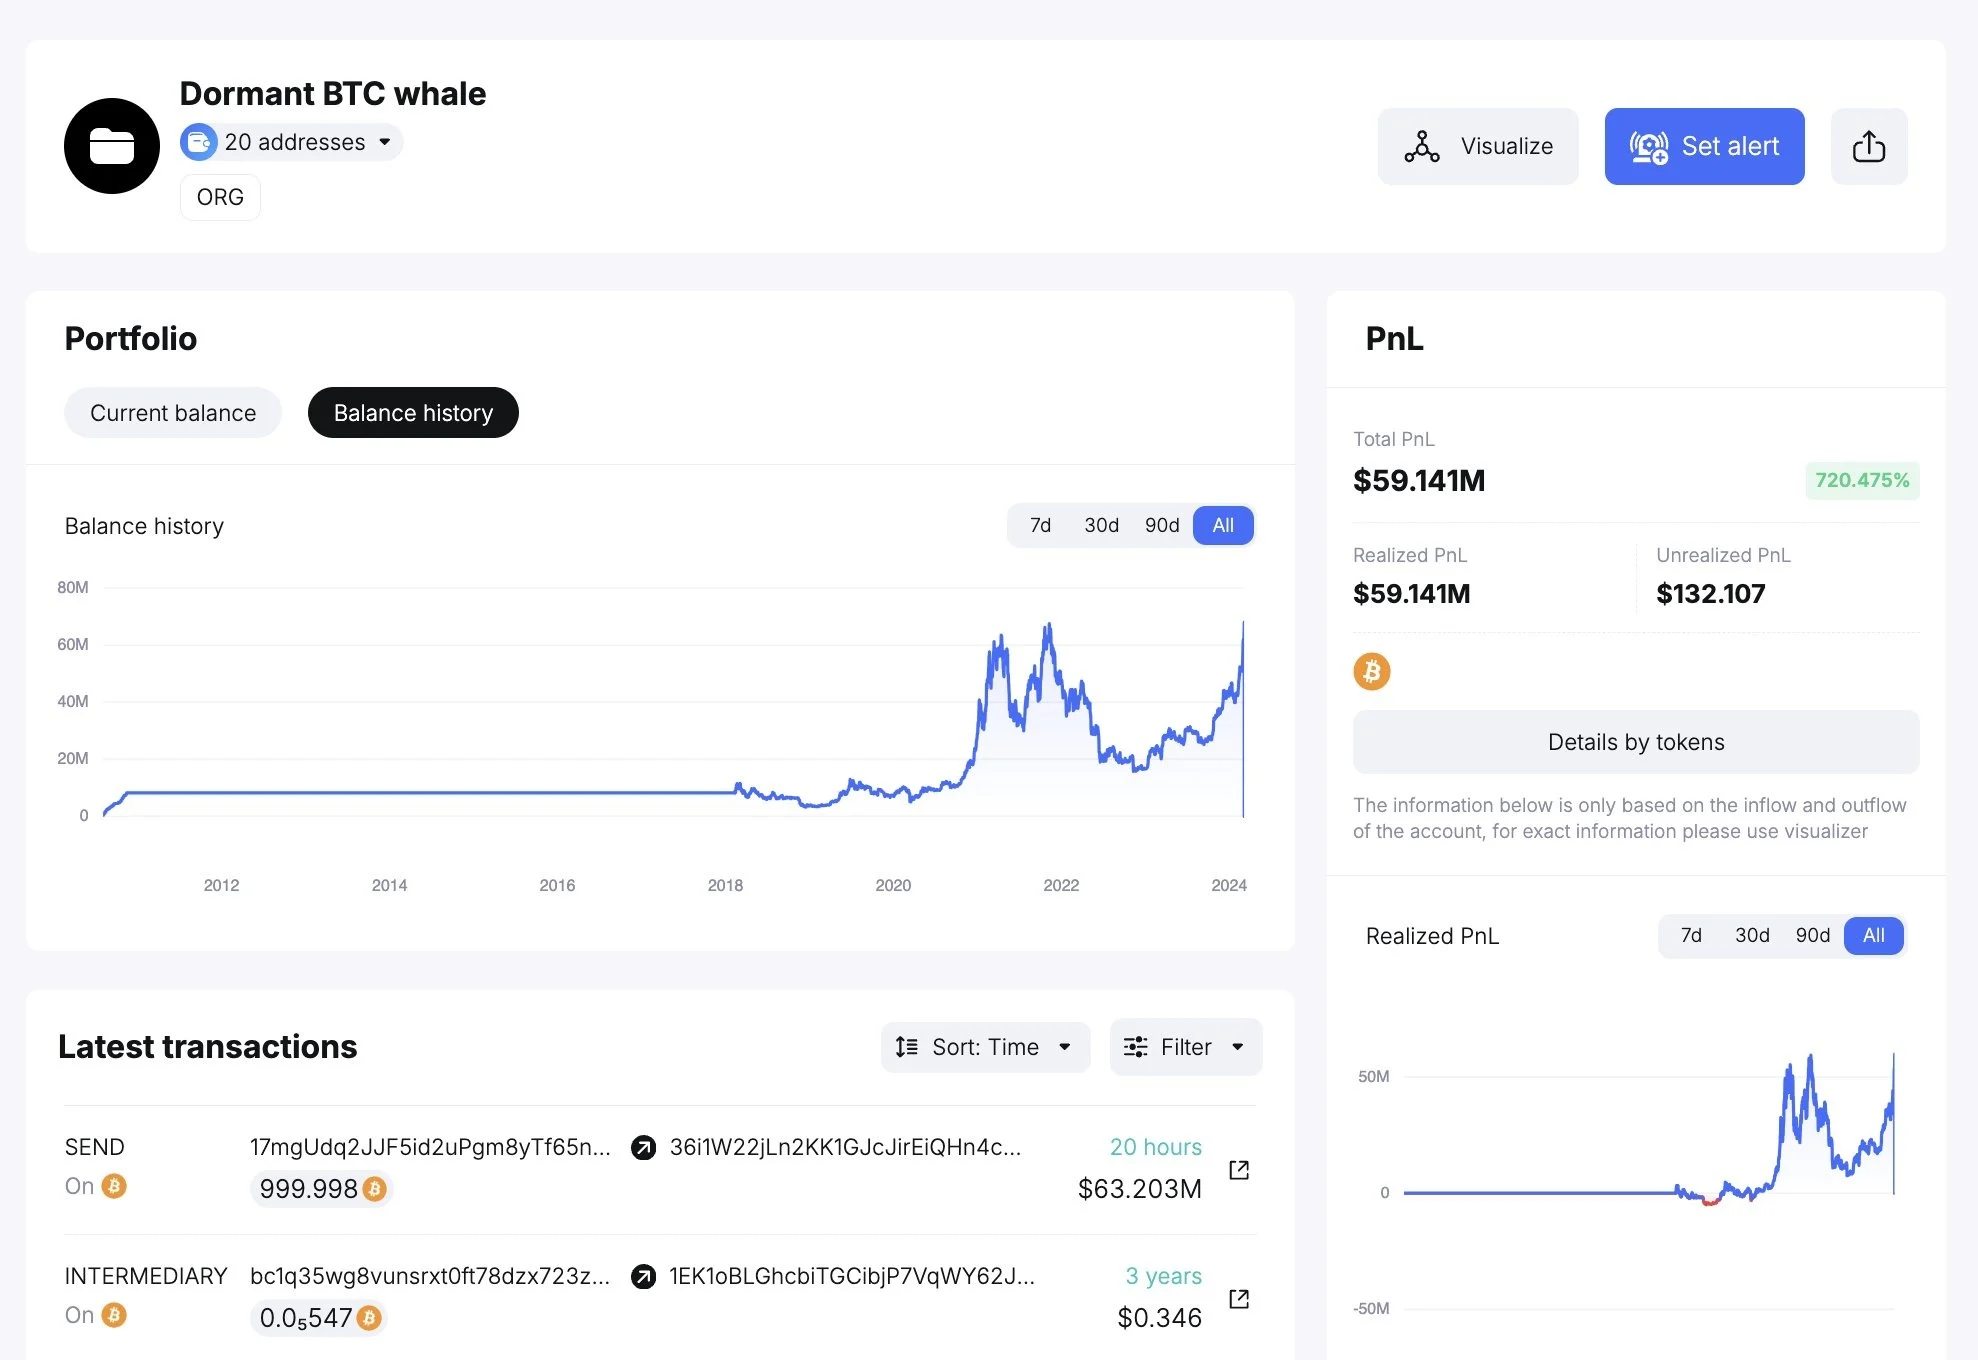Click the SEND transaction outgoing arrow icon

click(x=640, y=1145)
